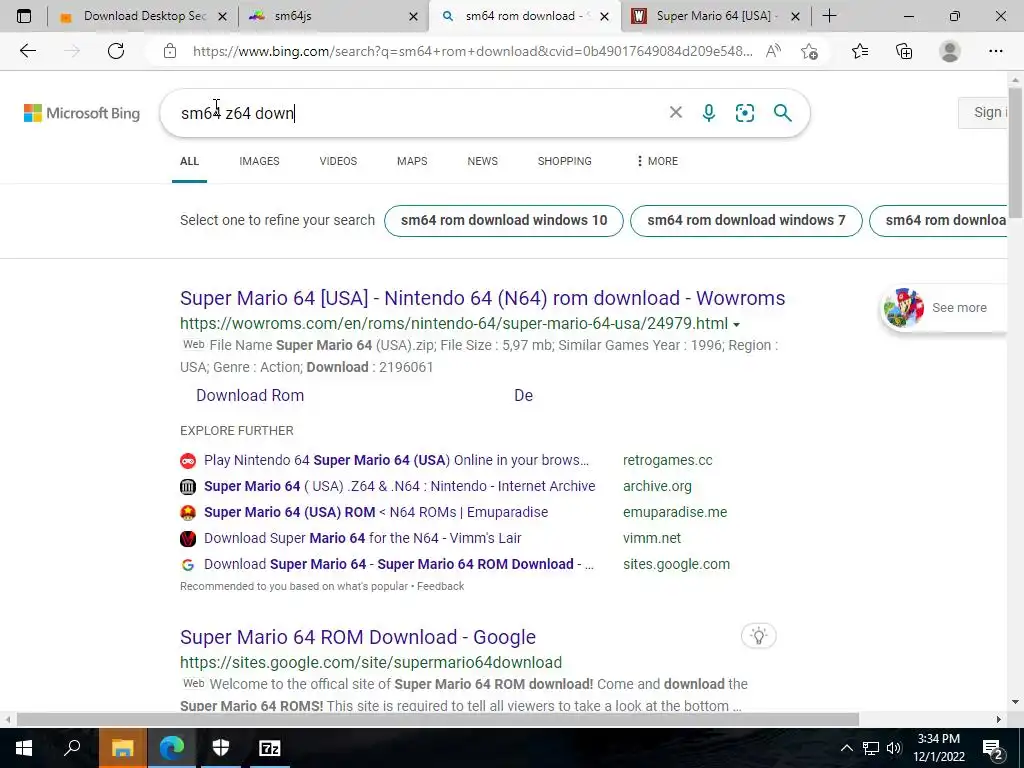Viewport: 1024px width, 768px height.
Task: Open the Favorites list icon
Action: tap(860, 51)
